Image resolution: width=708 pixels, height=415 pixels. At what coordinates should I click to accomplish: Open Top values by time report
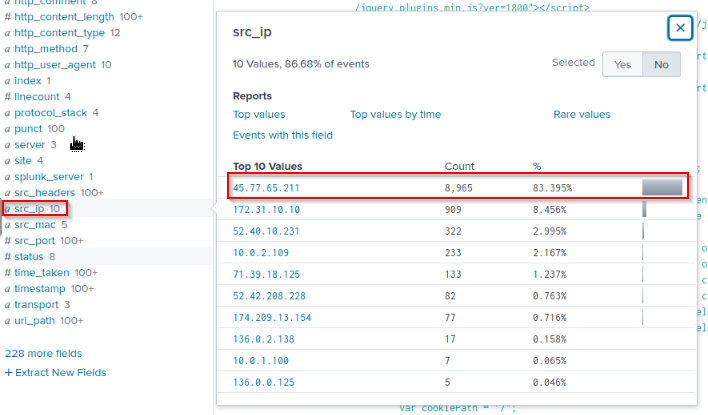[395, 115]
